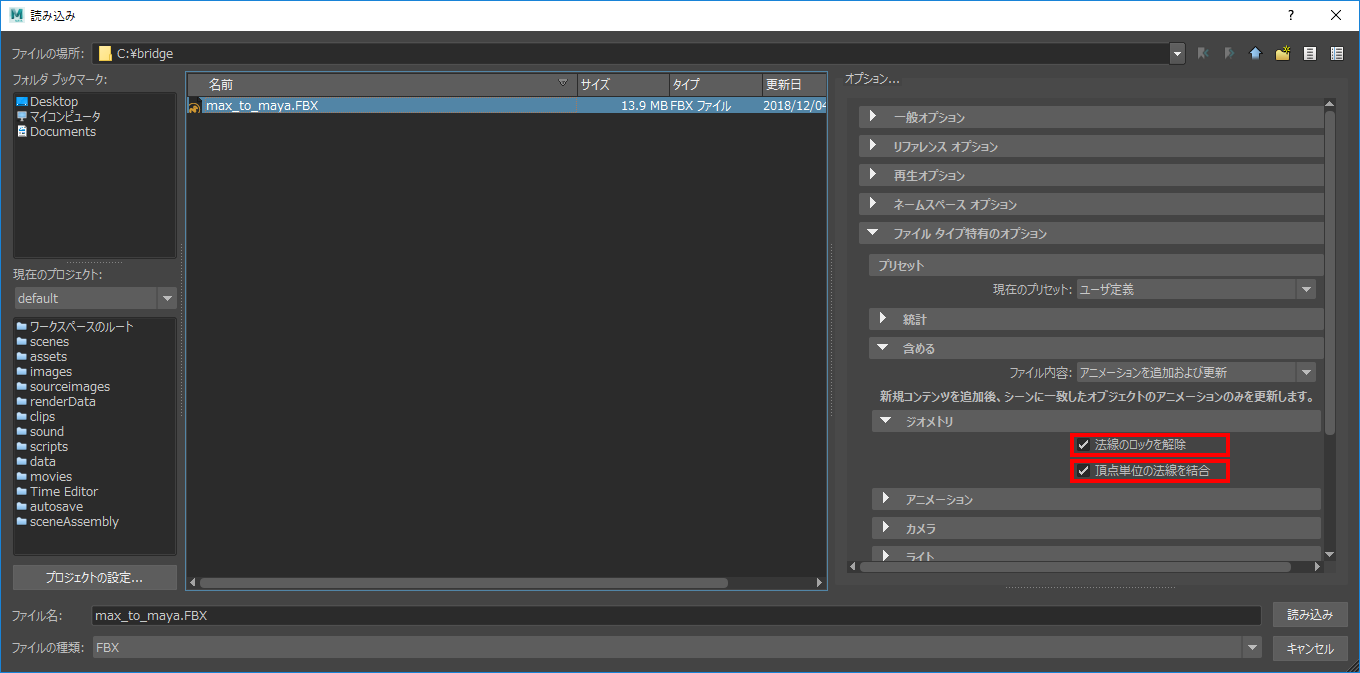
Task: Open the 現在のプリセット dropdown
Action: [1195, 290]
